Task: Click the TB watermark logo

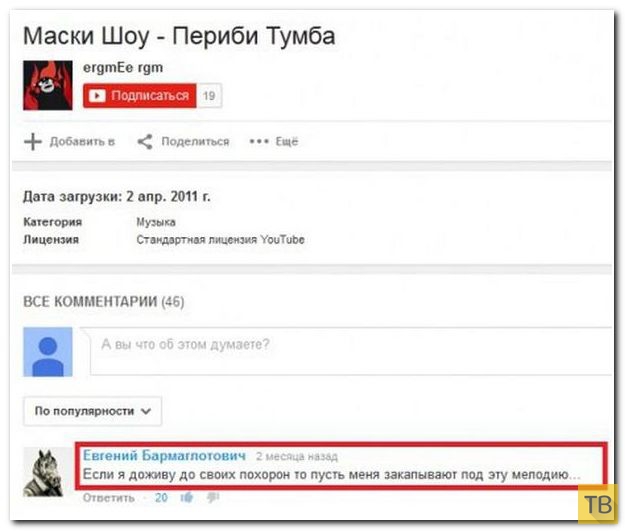Action: tap(598, 504)
